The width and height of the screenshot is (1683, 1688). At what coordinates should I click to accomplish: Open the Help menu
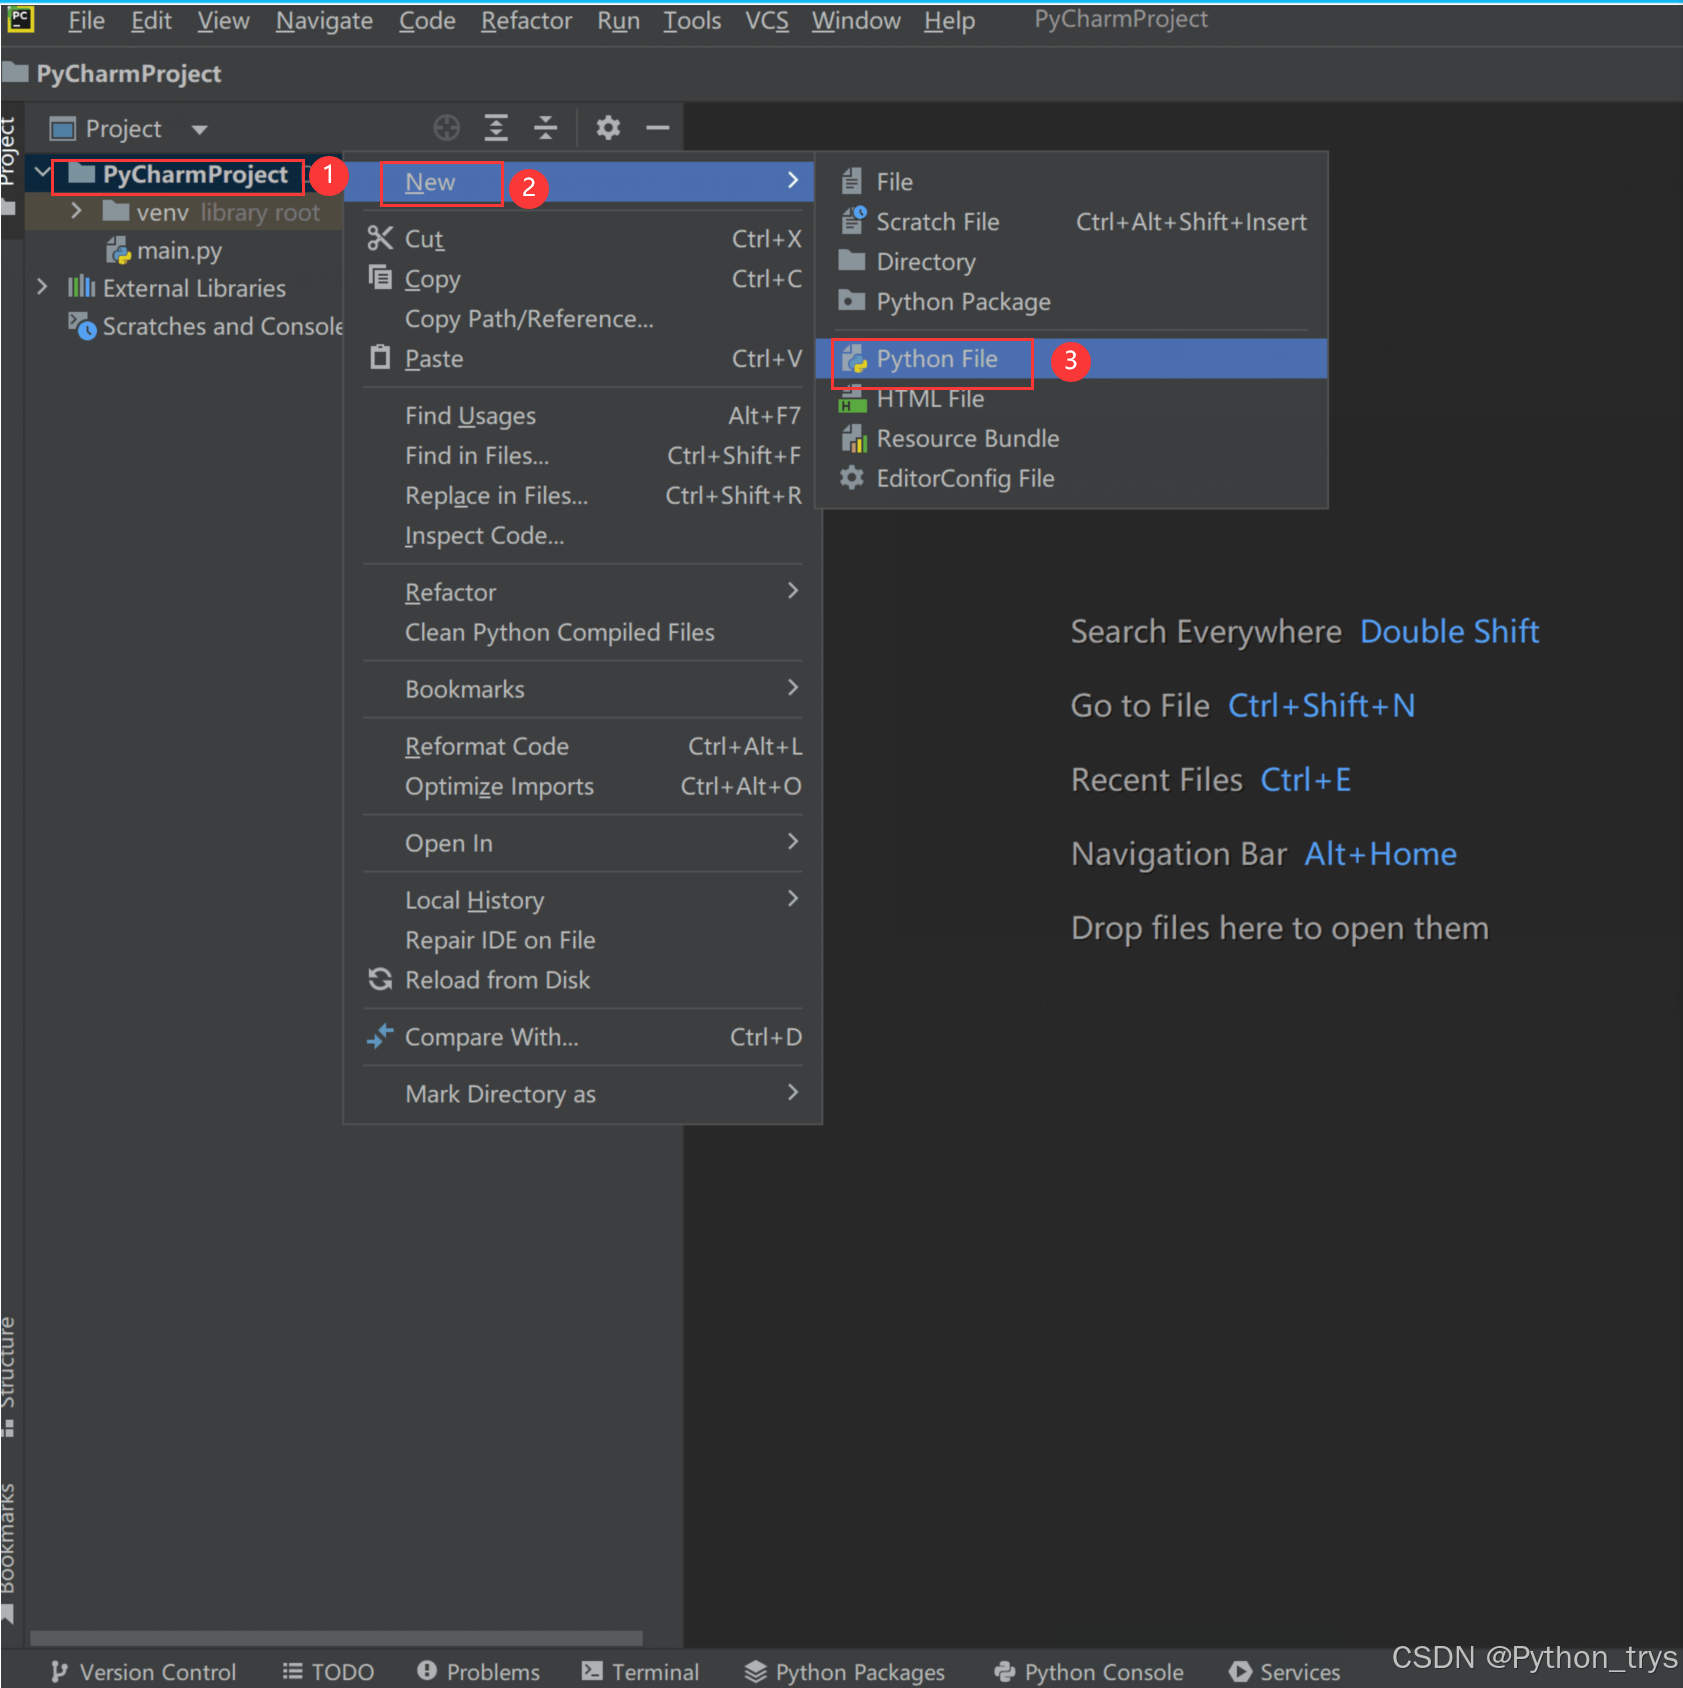click(949, 20)
